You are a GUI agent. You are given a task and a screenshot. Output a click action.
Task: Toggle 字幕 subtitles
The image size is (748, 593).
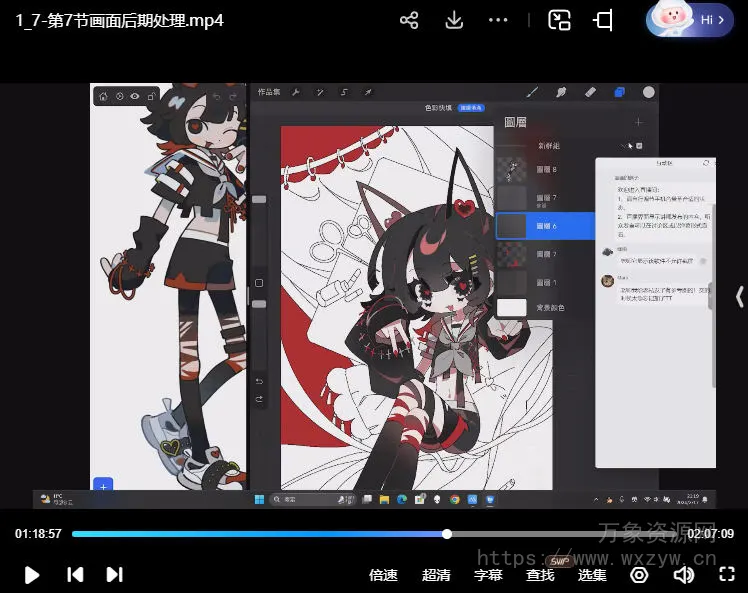coord(488,575)
